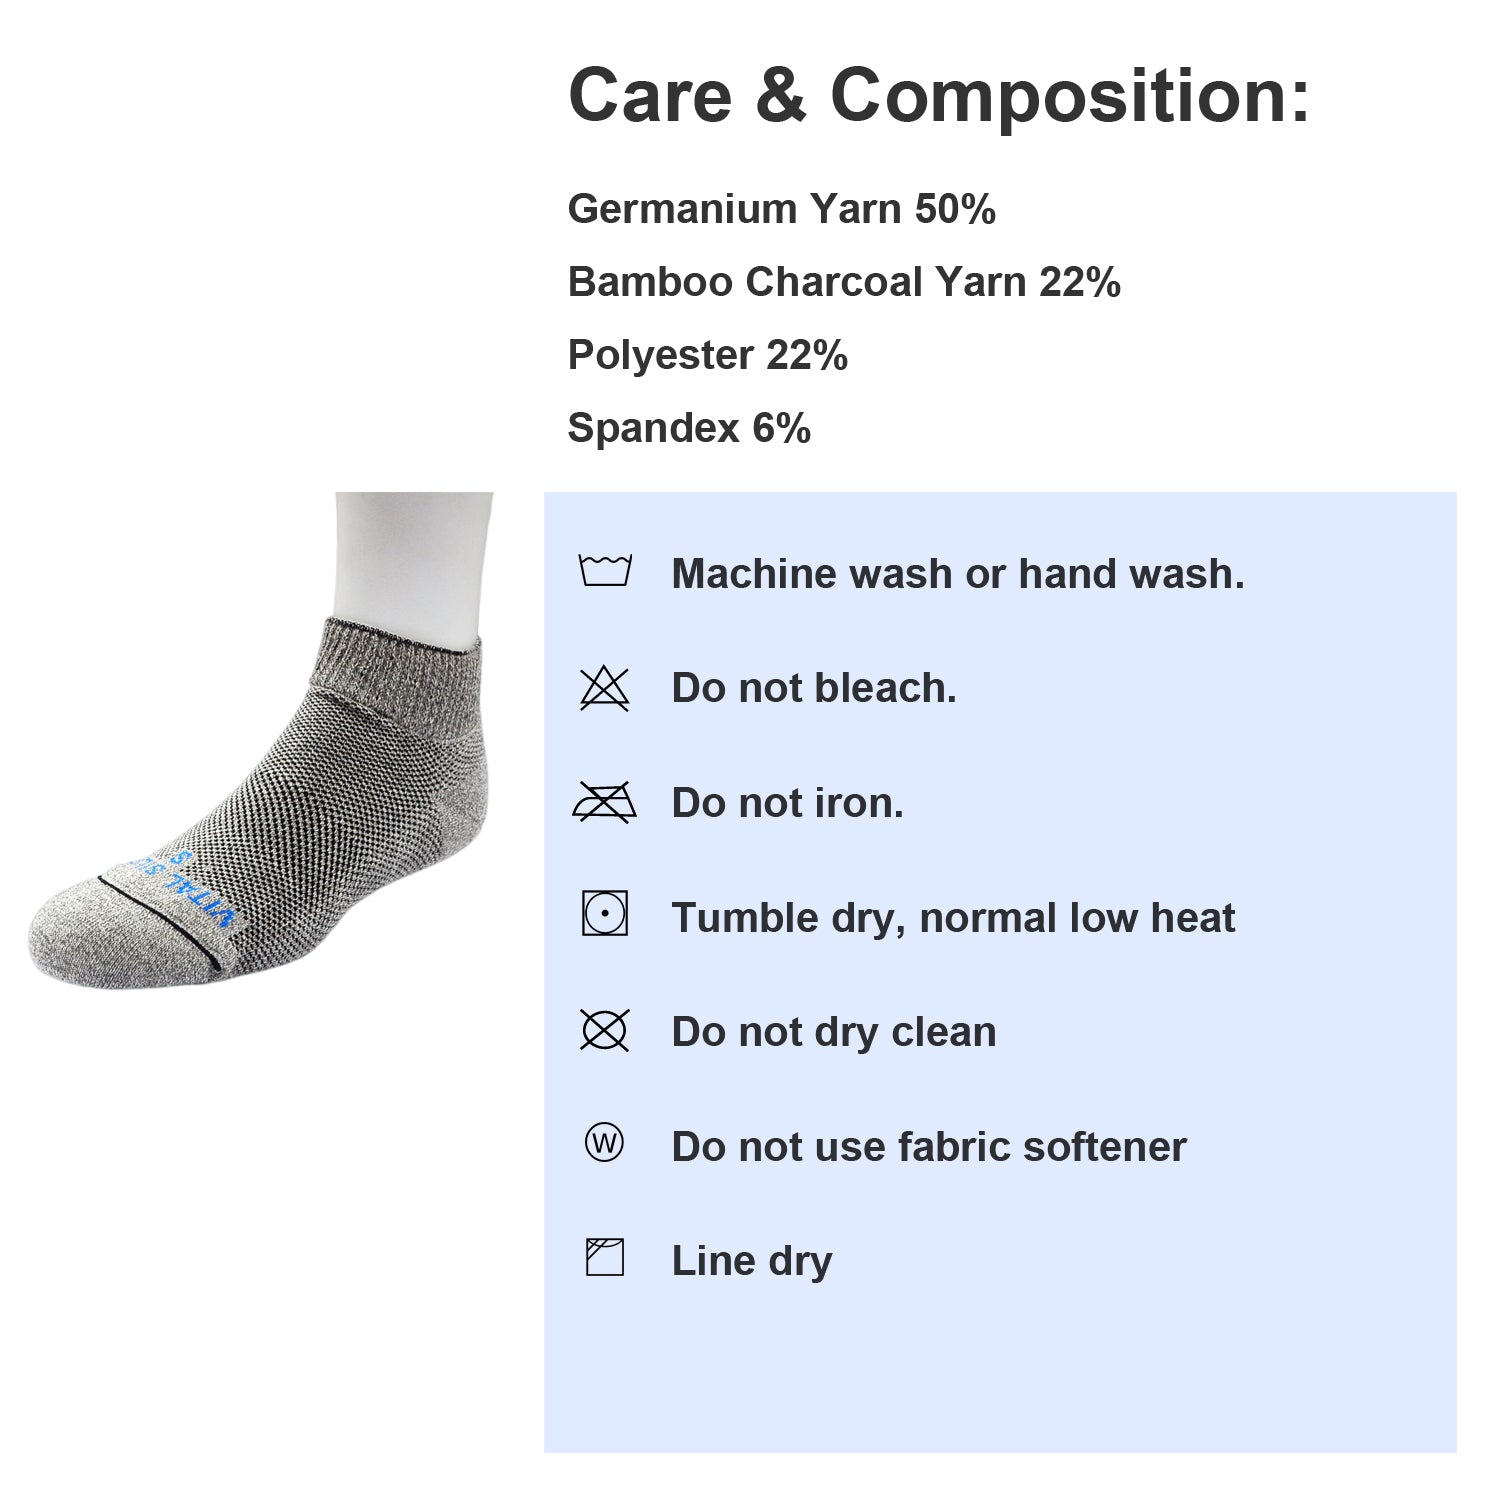Click the "Line dry" label
The height and width of the screenshot is (1500, 1500).
(751, 1261)
